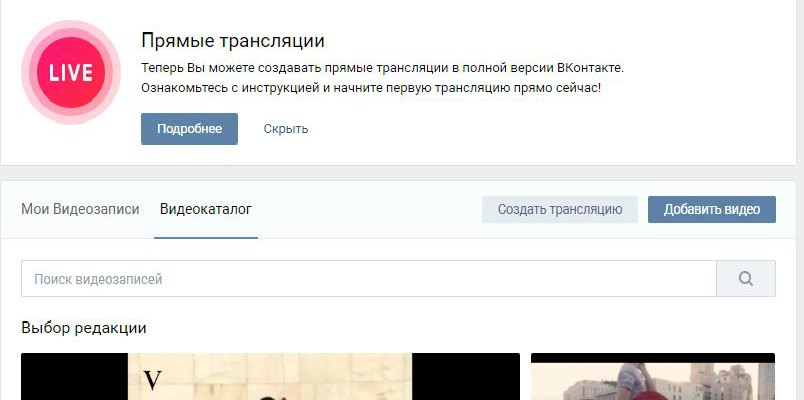
Task: Focus the Поиск видеозаписей search field
Action: point(369,278)
